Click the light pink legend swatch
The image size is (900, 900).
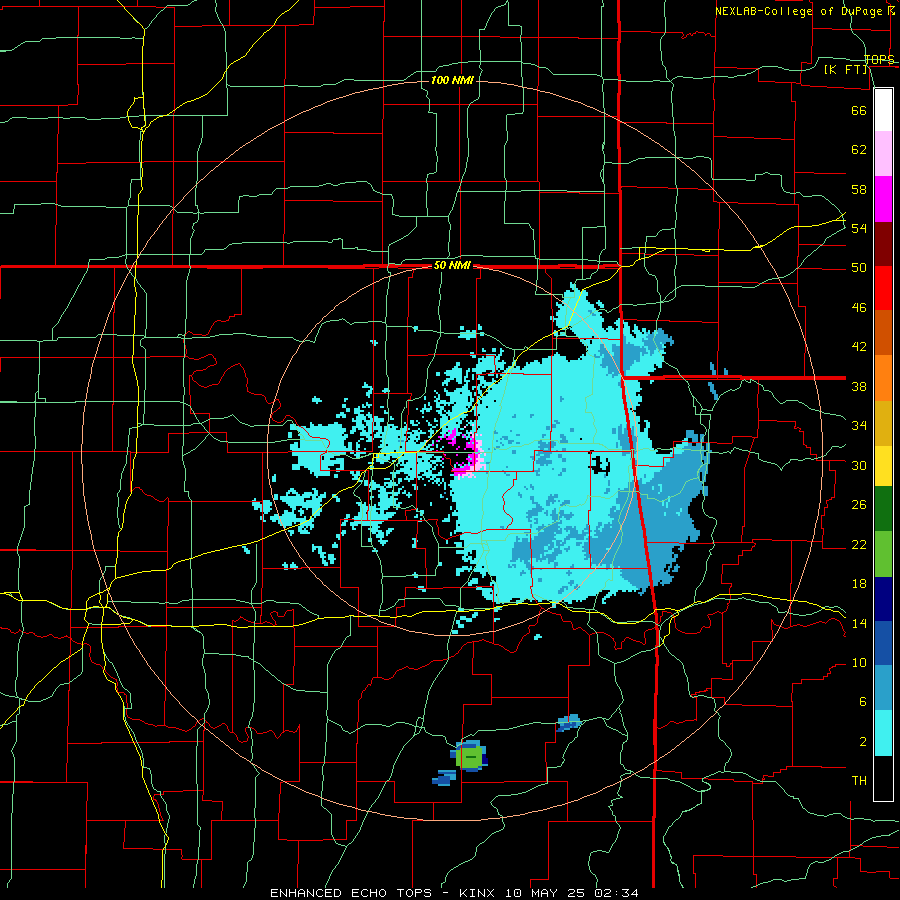[883, 154]
